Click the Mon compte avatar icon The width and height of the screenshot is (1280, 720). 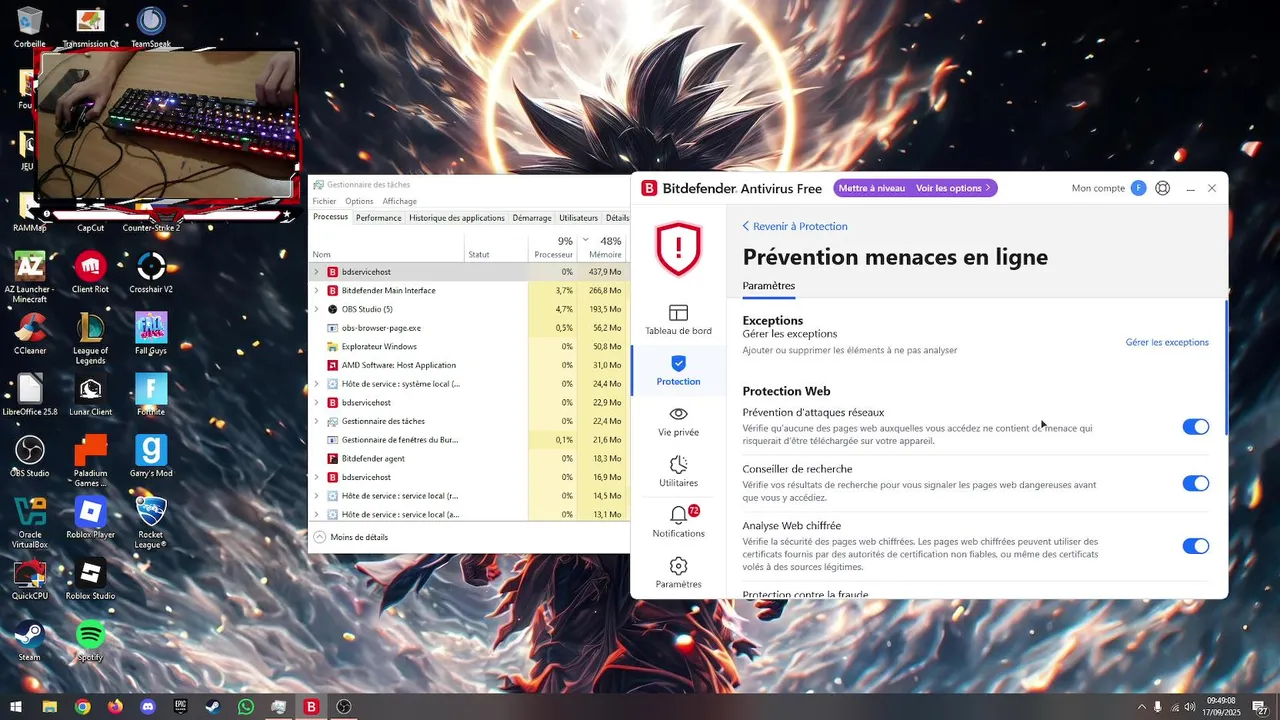pos(1138,188)
